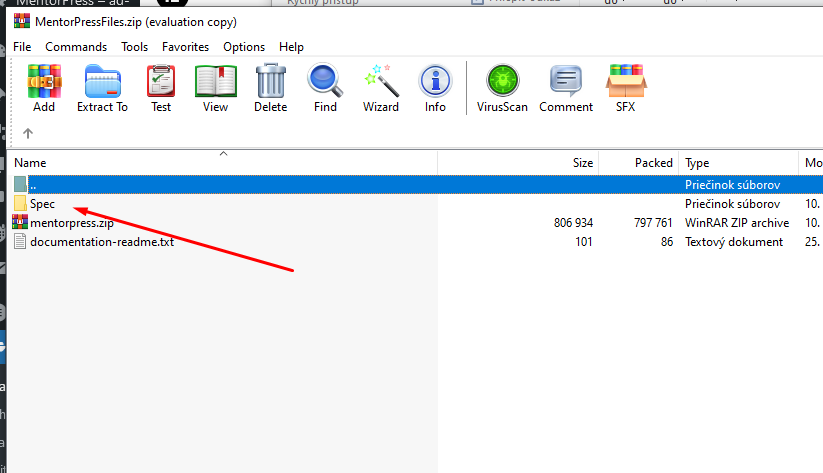Show archive Info

(435, 88)
